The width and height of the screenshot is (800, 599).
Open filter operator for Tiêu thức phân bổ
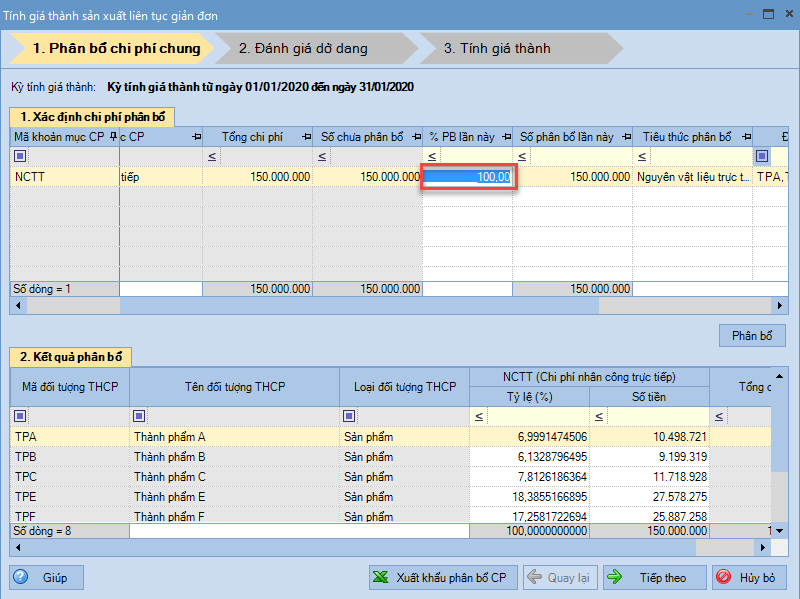[642, 157]
